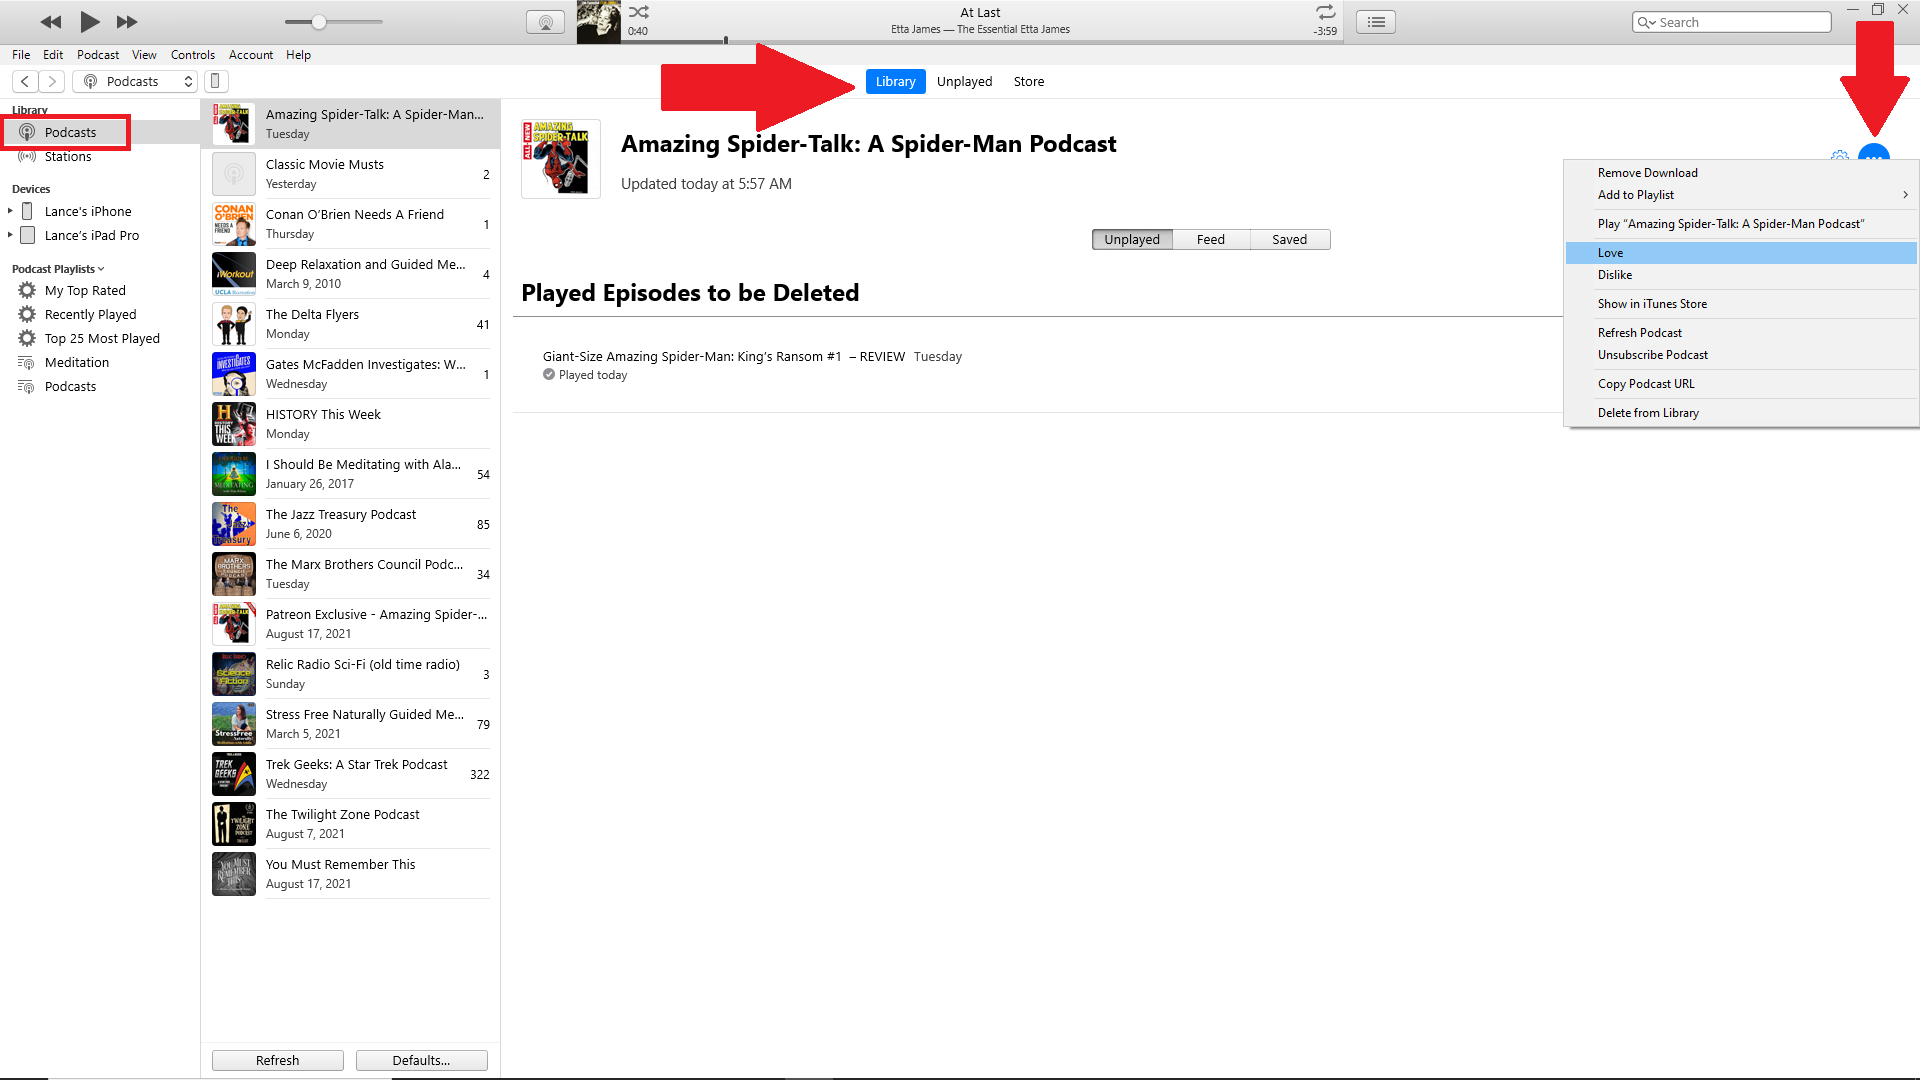The width and height of the screenshot is (1920, 1080).
Task: Click the fast-forward next track button
Action: (x=127, y=22)
